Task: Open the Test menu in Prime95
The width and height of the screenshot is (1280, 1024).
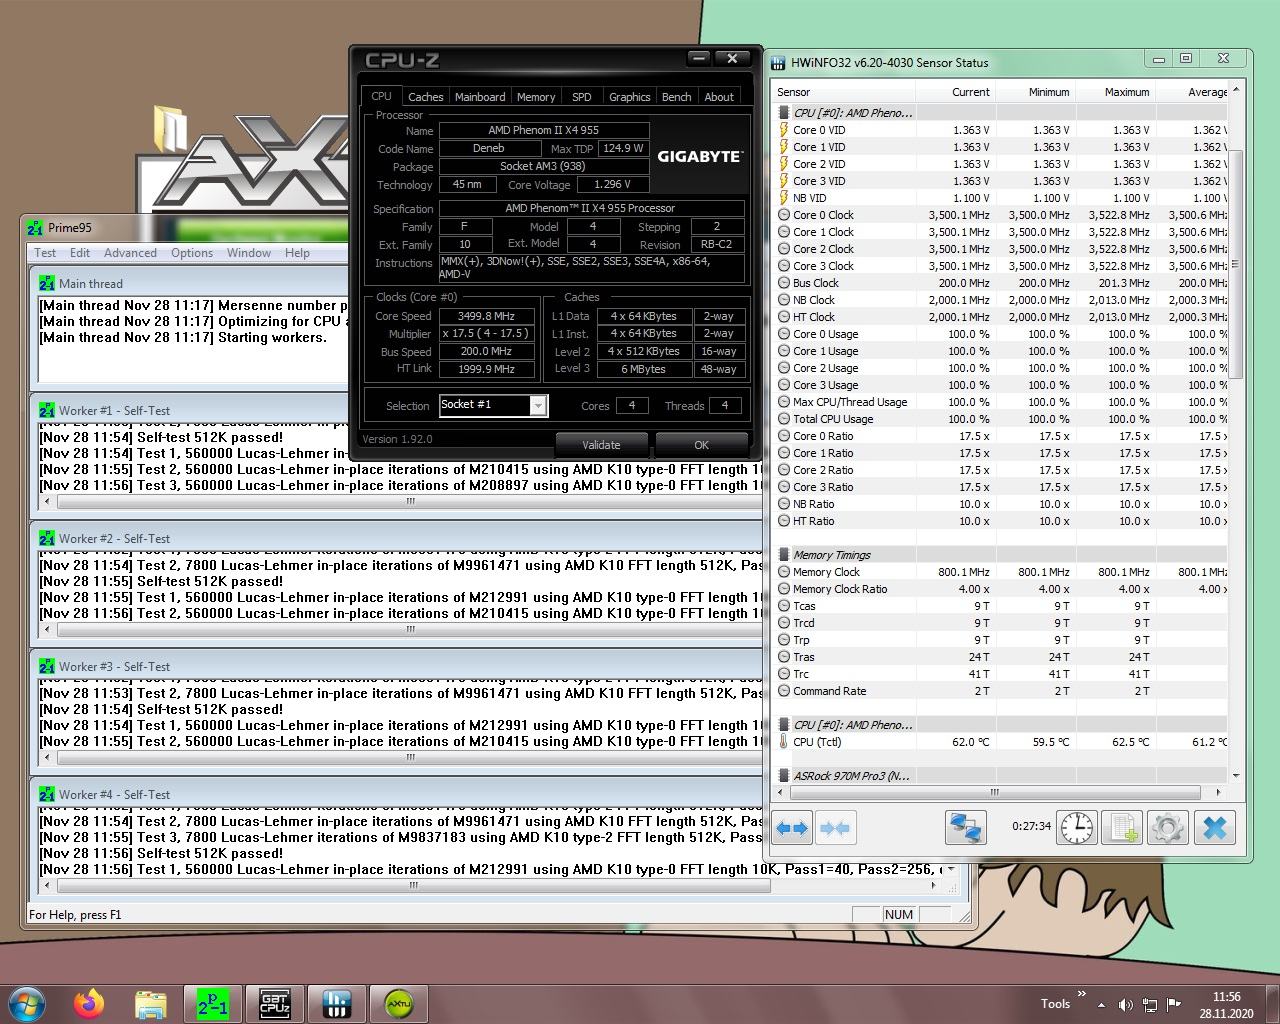Action: [x=45, y=253]
